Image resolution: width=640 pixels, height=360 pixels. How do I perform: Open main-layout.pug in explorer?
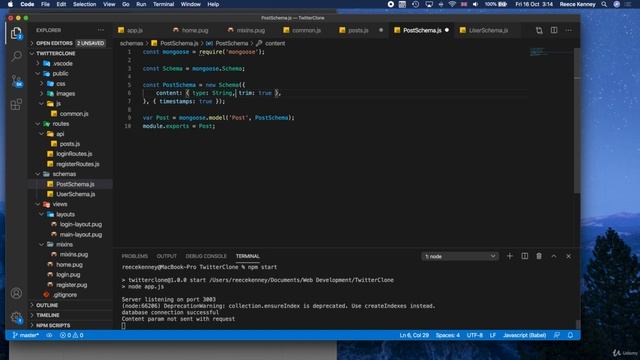81,234
